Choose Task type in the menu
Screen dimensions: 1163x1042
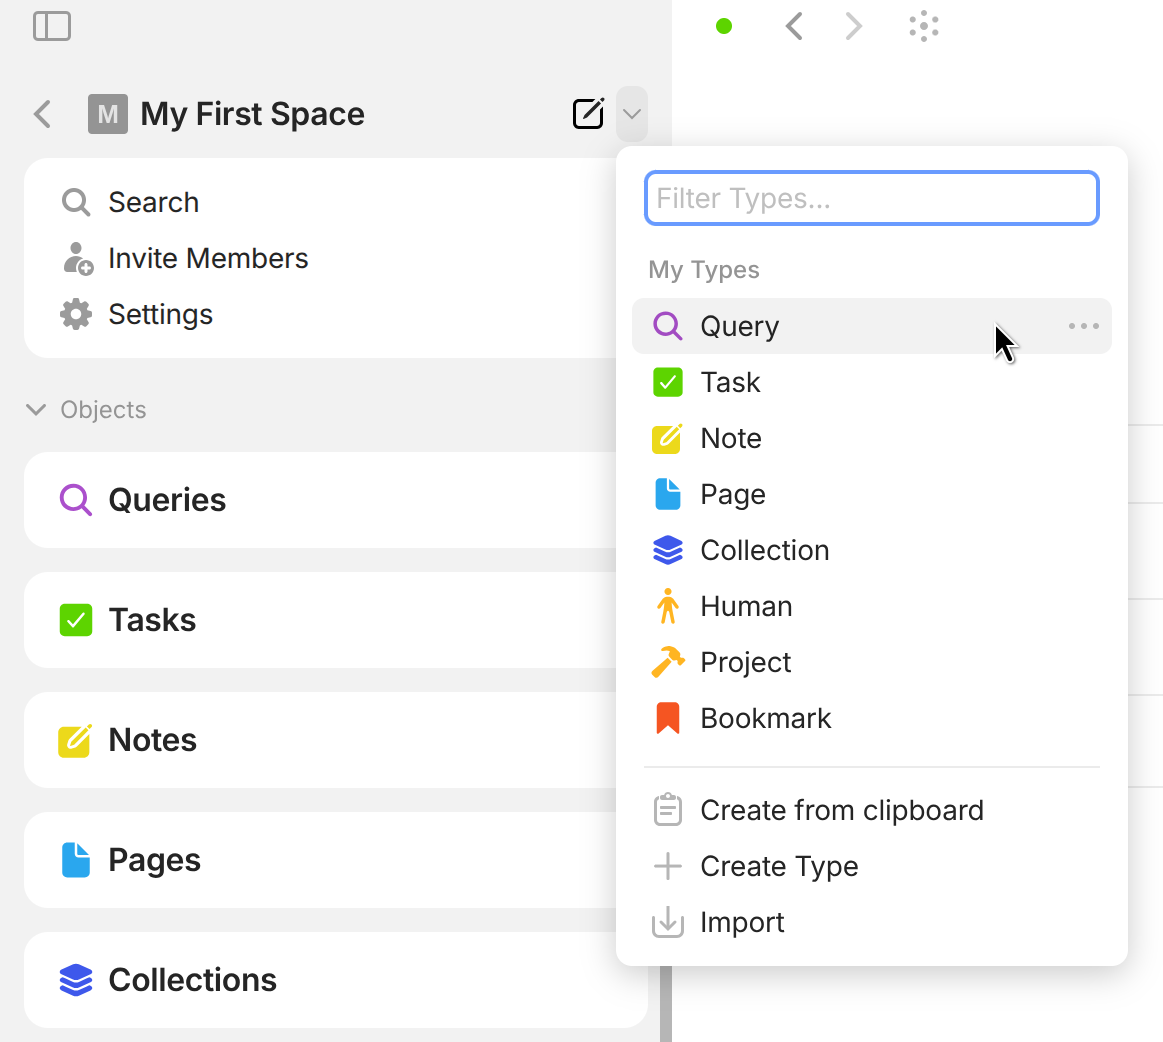pos(730,382)
